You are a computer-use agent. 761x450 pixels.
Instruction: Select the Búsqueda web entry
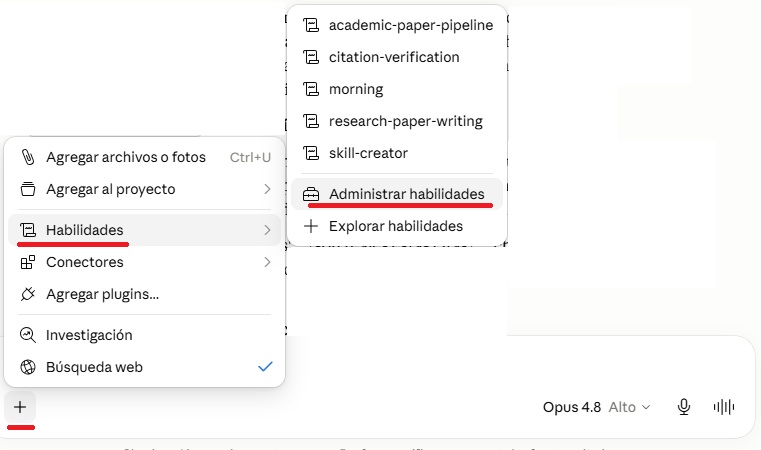point(145,367)
